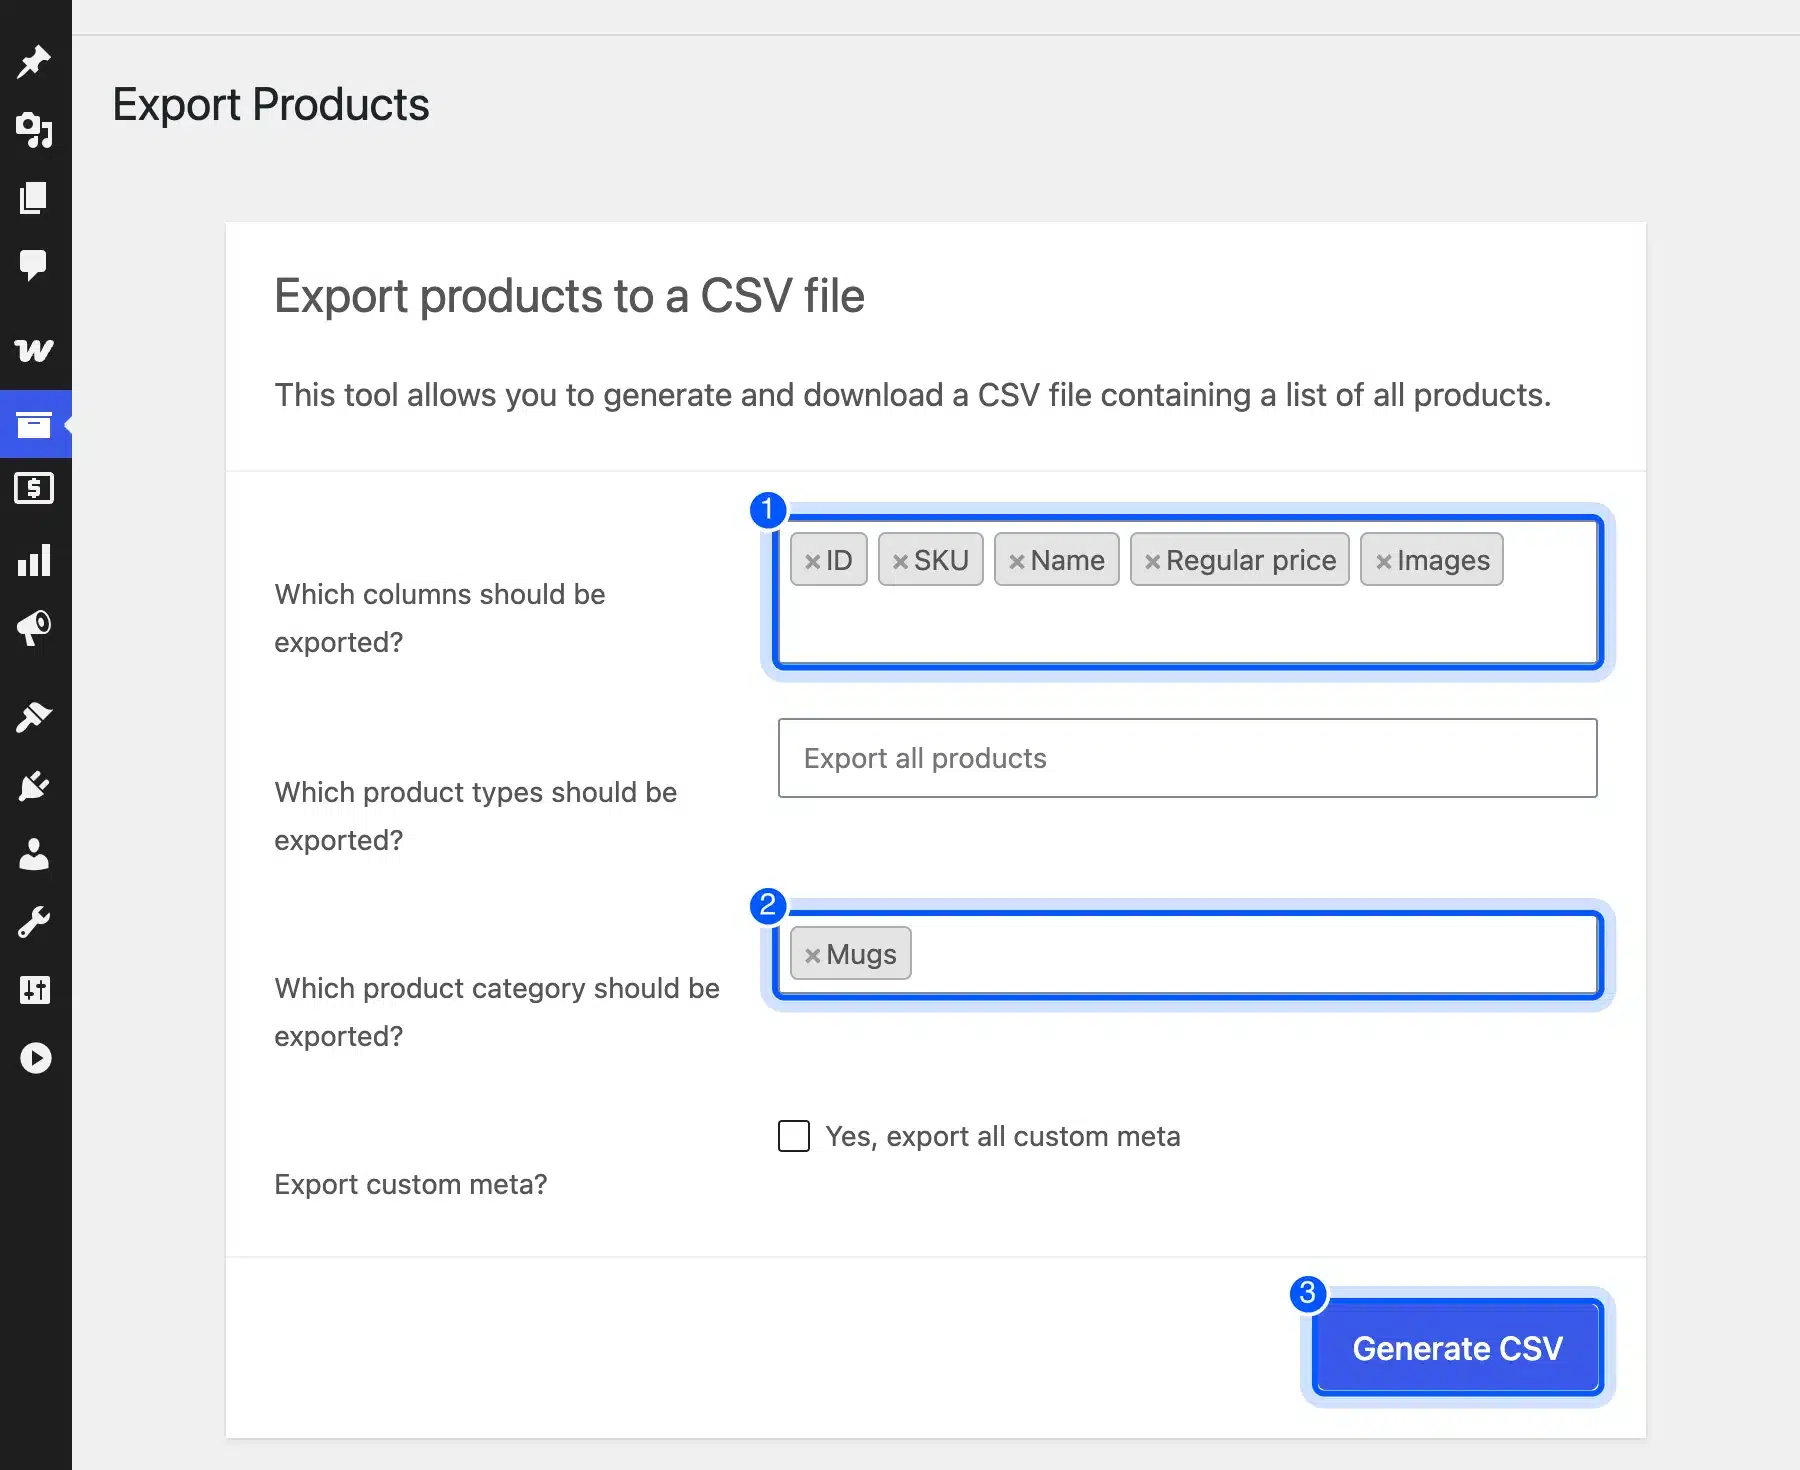Image resolution: width=1800 pixels, height=1470 pixels.
Task: Open the product category selector field
Action: coord(1188,954)
